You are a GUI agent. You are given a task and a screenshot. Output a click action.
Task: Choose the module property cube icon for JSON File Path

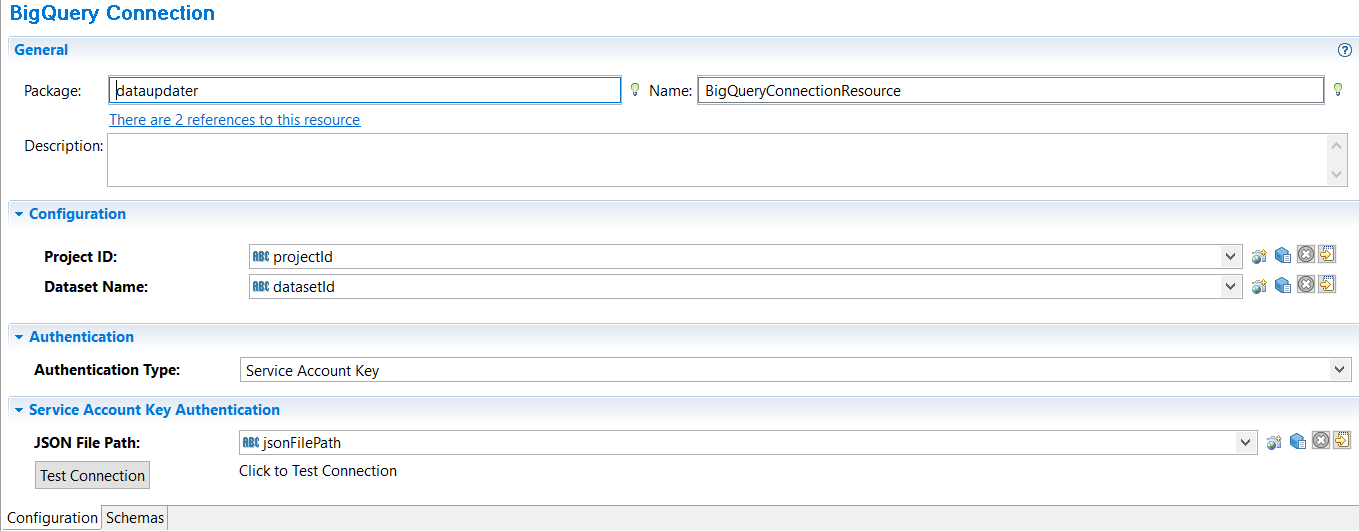point(1297,442)
